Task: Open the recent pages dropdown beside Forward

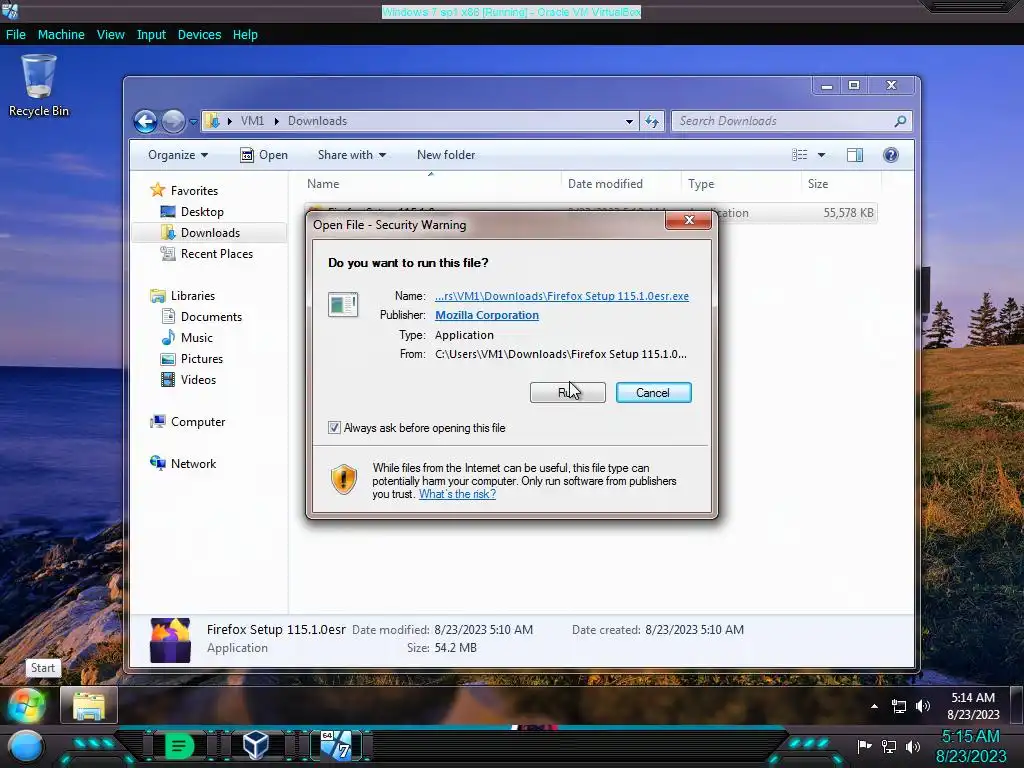Action: (193, 121)
